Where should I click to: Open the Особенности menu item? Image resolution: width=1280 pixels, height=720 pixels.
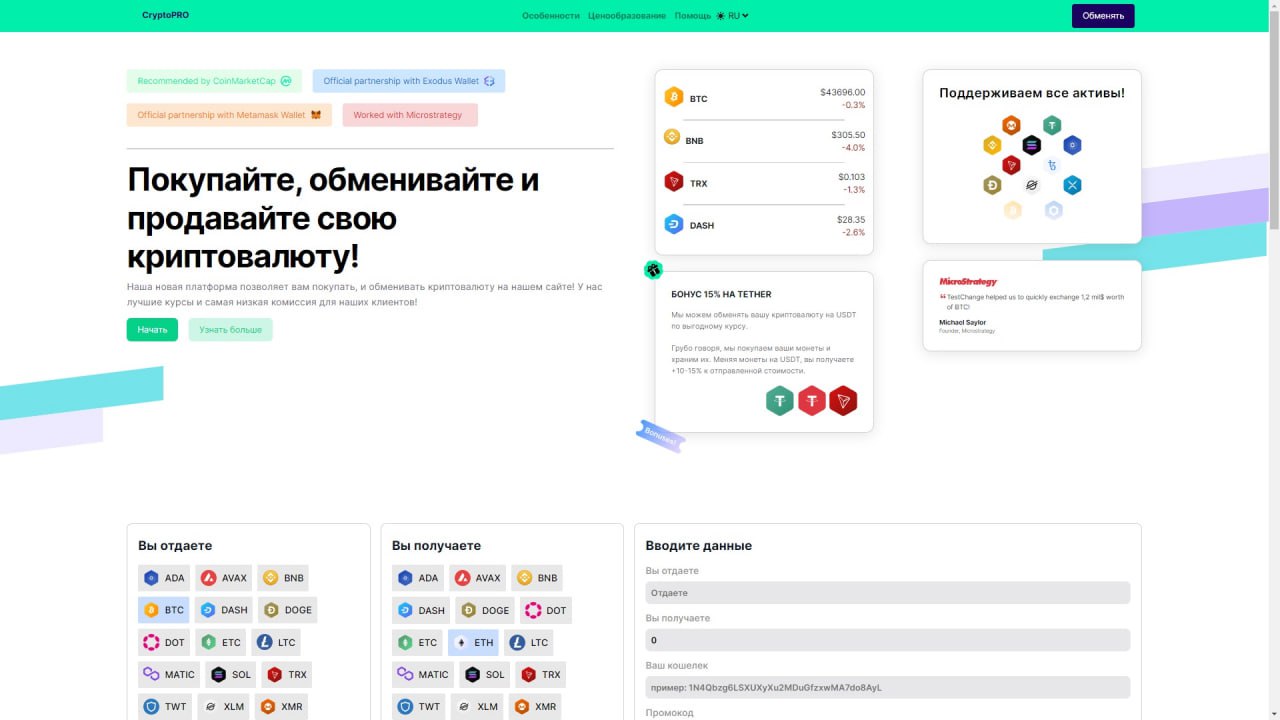coord(550,16)
